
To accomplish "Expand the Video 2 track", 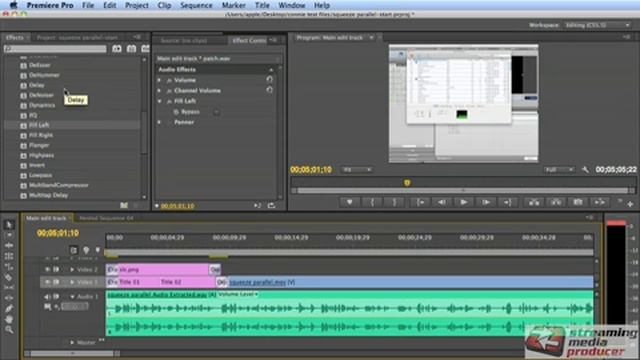I will point(72,269).
